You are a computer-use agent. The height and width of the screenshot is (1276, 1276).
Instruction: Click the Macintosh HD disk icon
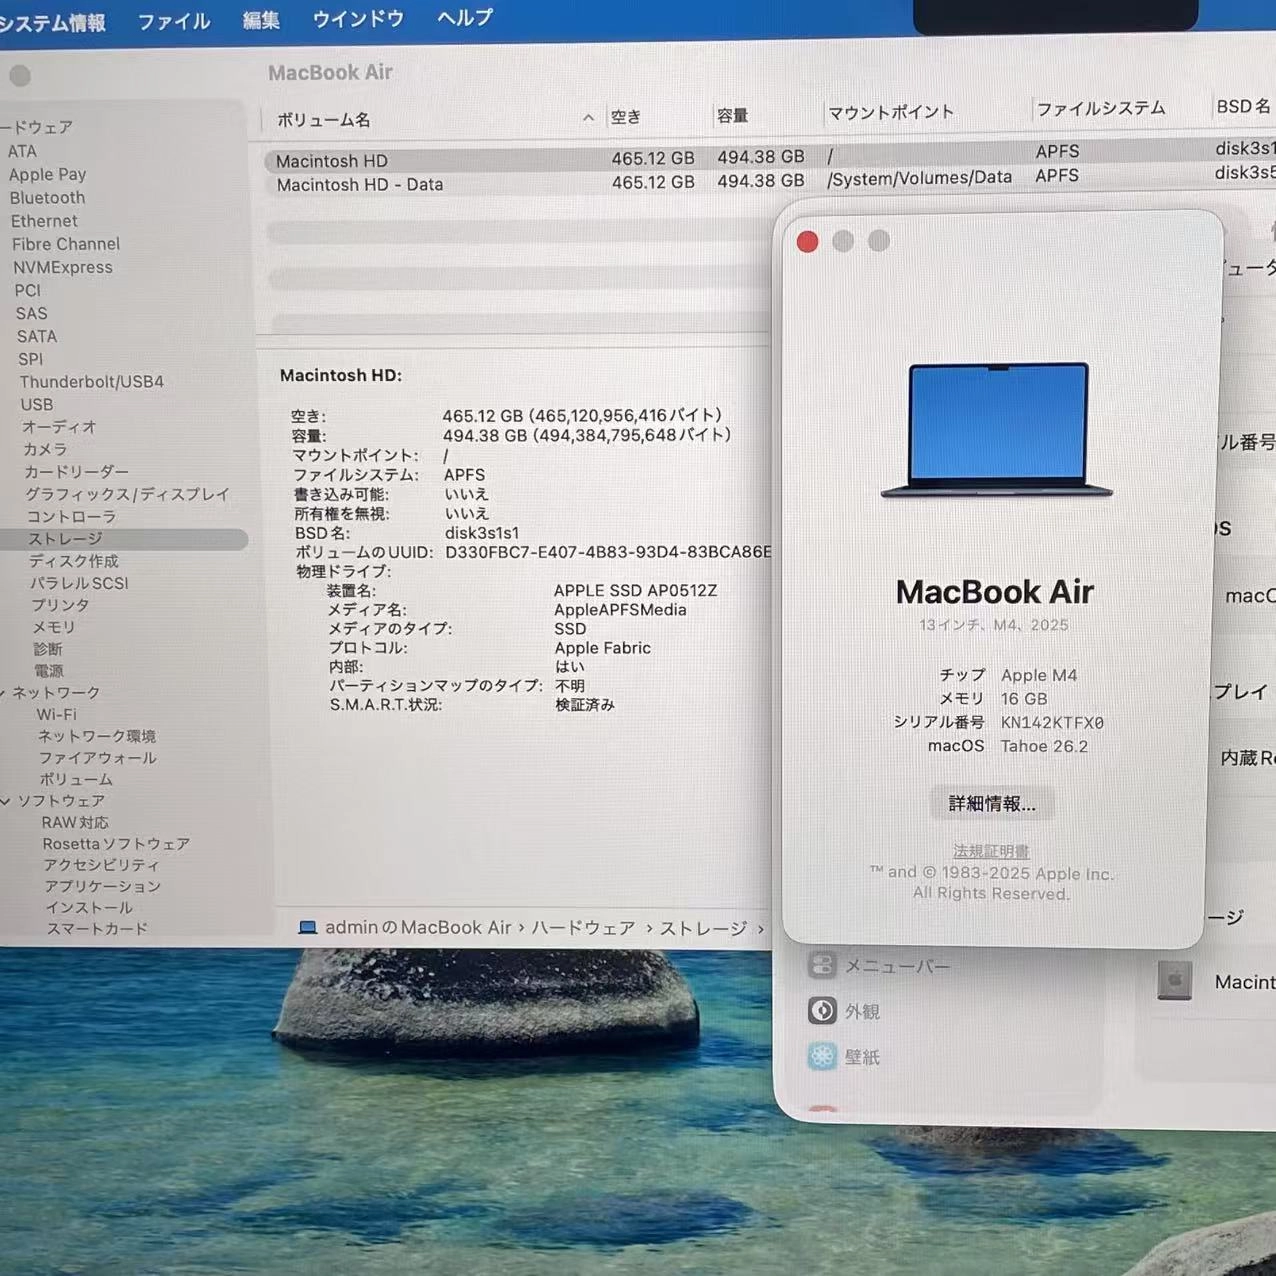coord(1175,981)
